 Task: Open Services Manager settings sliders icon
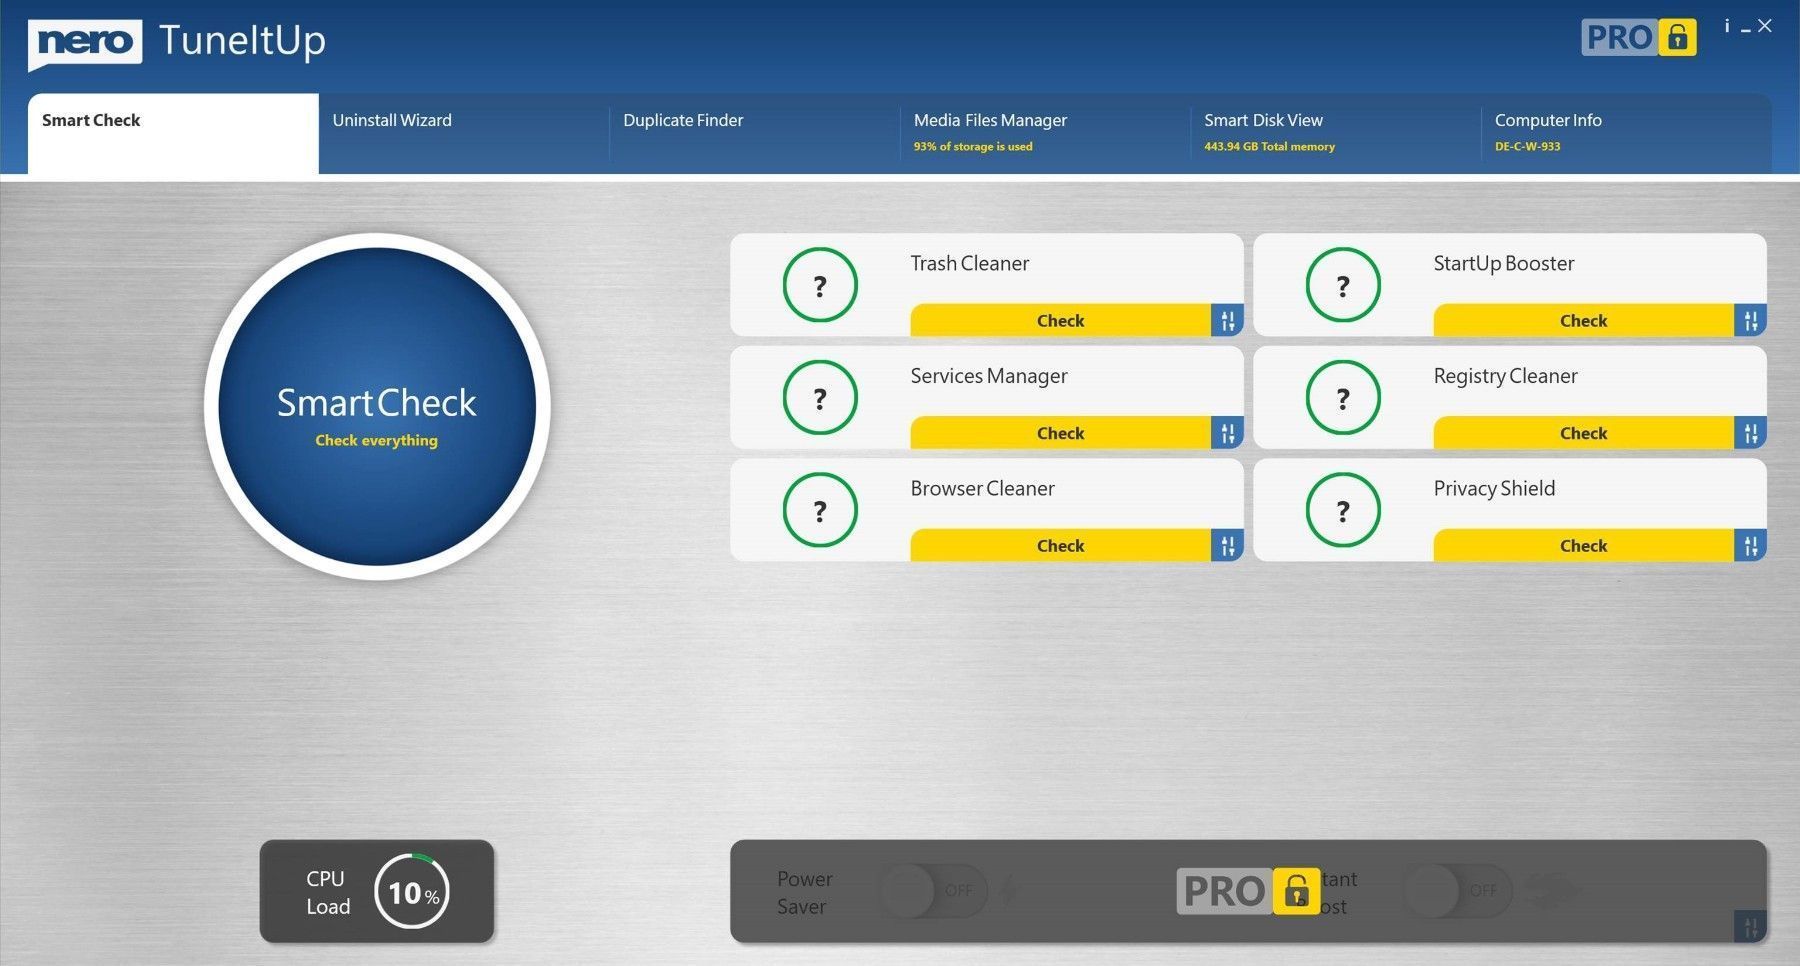(x=1227, y=433)
